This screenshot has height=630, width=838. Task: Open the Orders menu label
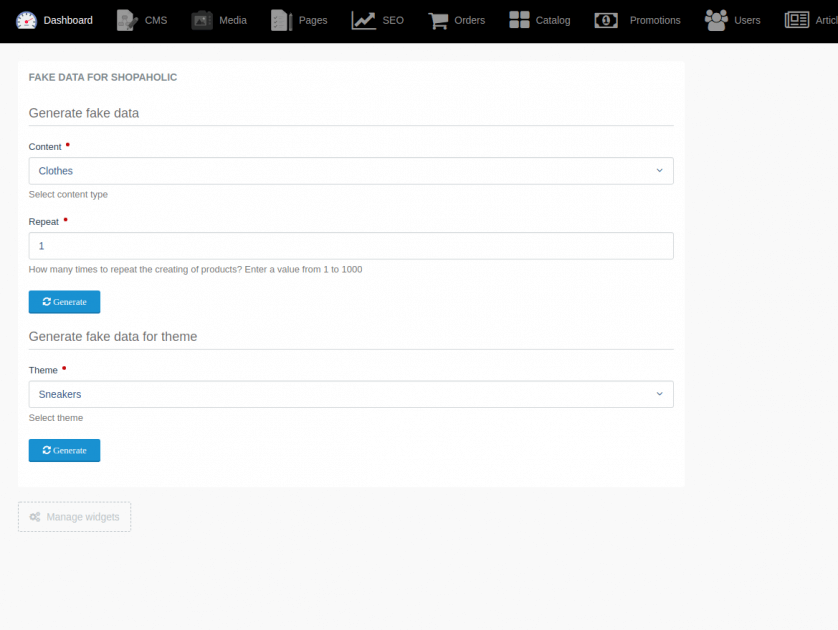[x=470, y=20]
